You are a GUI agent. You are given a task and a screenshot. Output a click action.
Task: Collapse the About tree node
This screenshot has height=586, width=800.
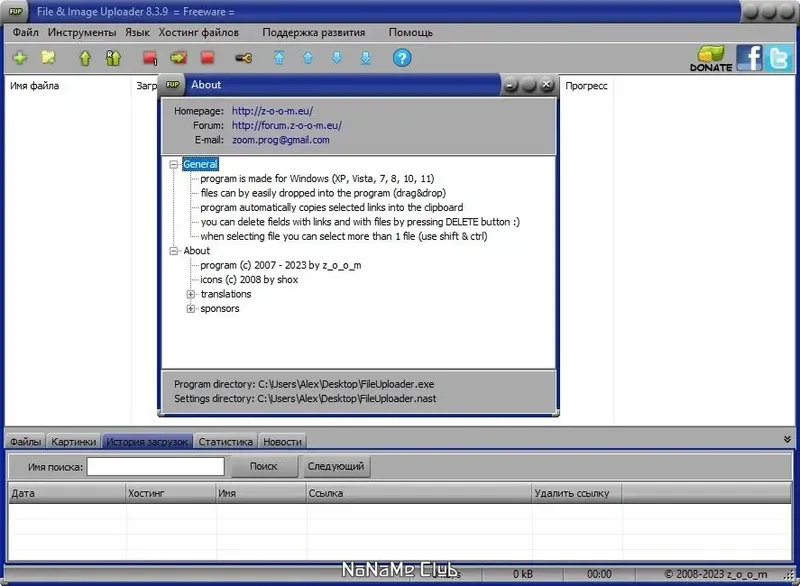click(x=173, y=251)
